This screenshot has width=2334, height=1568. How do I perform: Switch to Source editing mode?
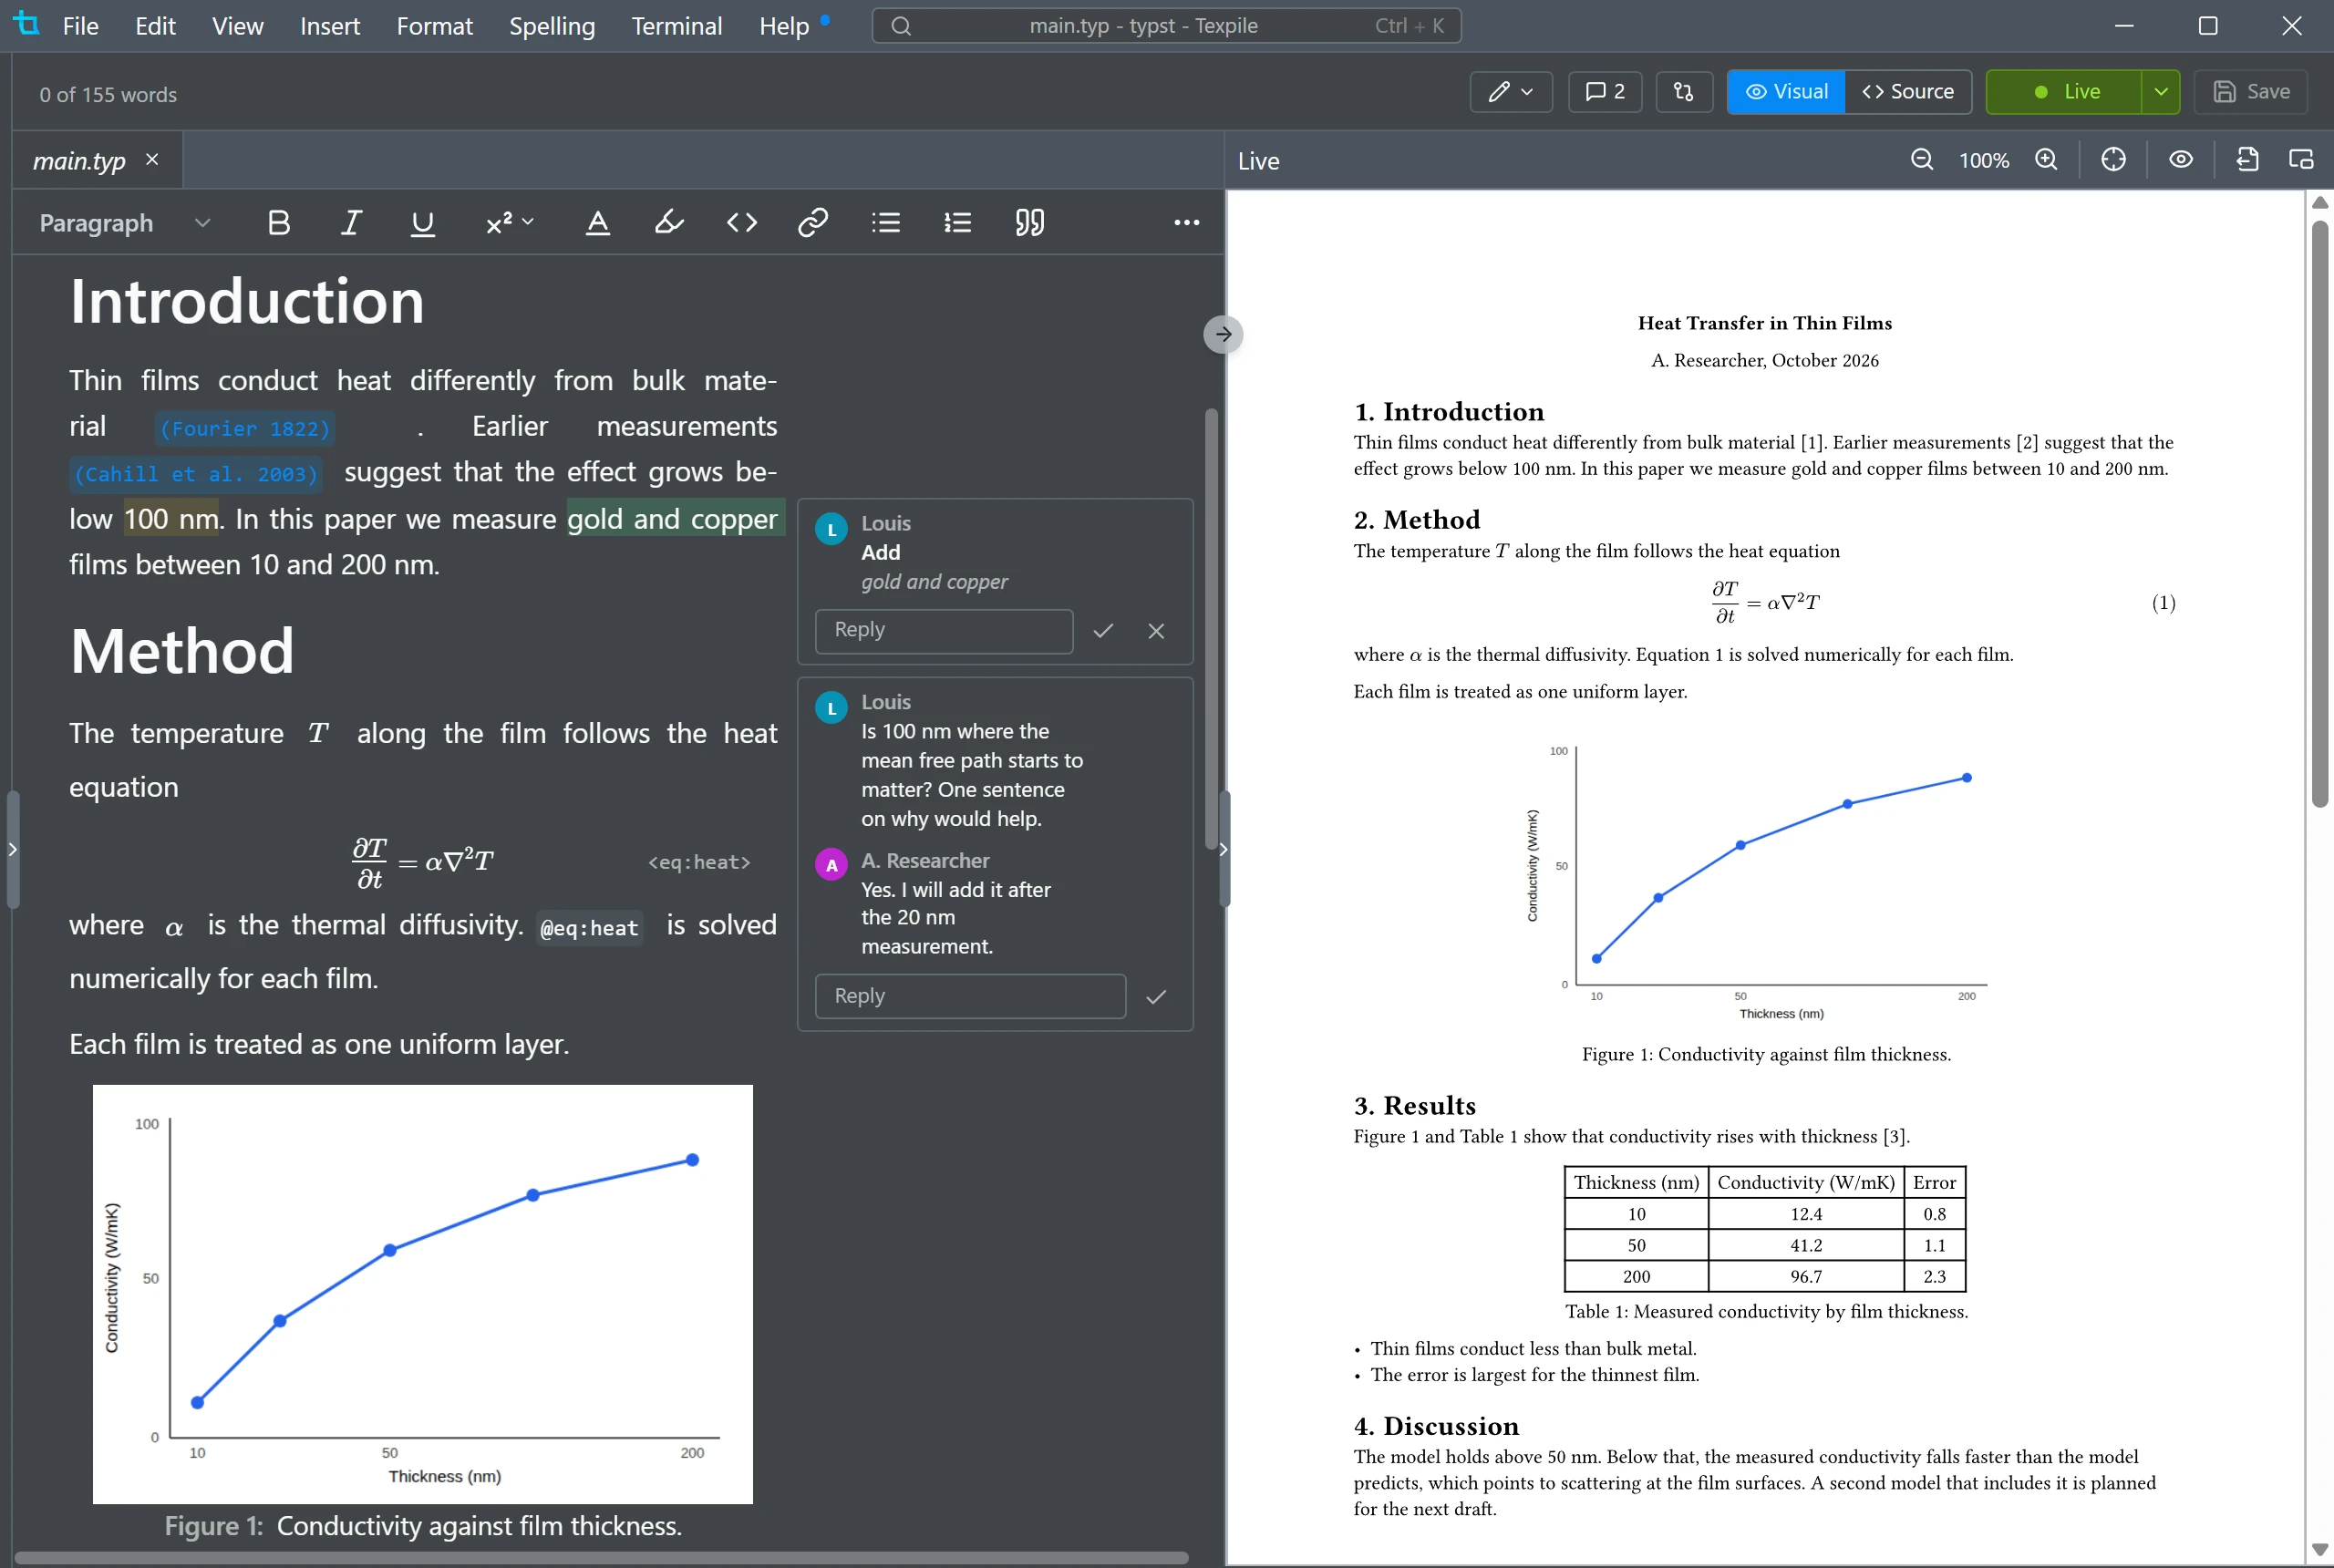1907,92
